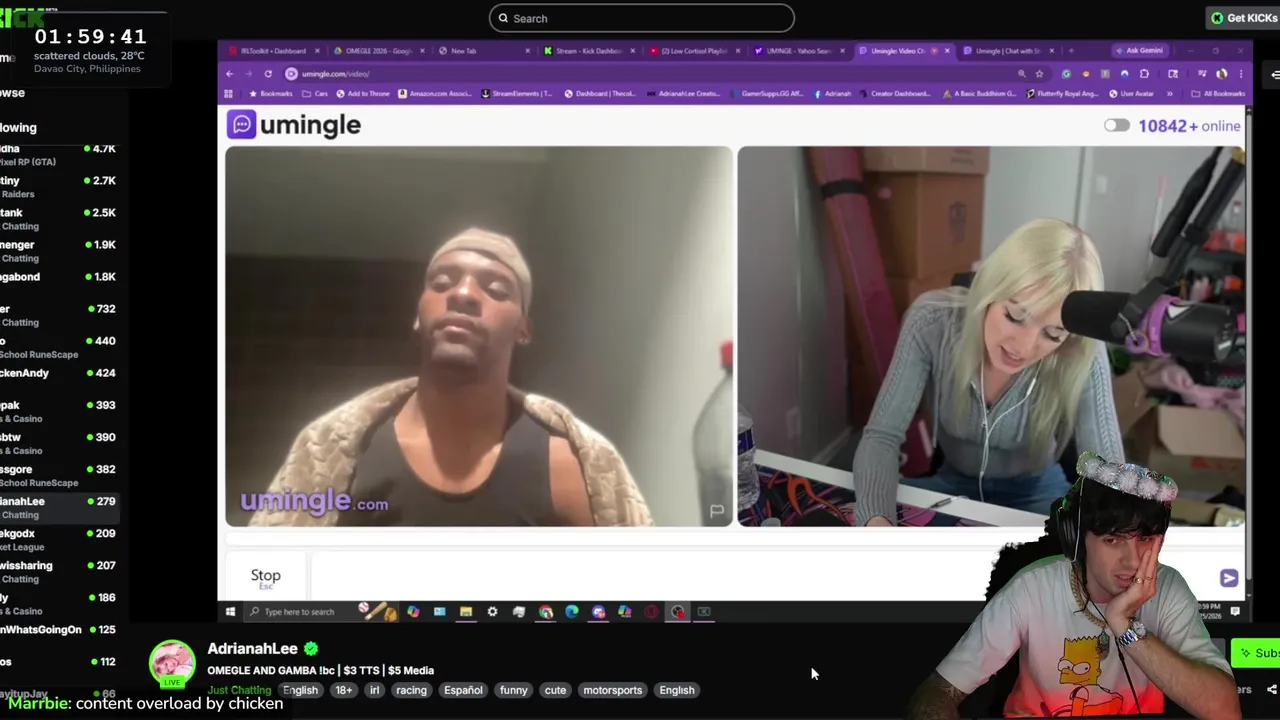The height and width of the screenshot is (720, 1280).
Task: Click the Kick share icon
Action: click(x=1272, y=689)
